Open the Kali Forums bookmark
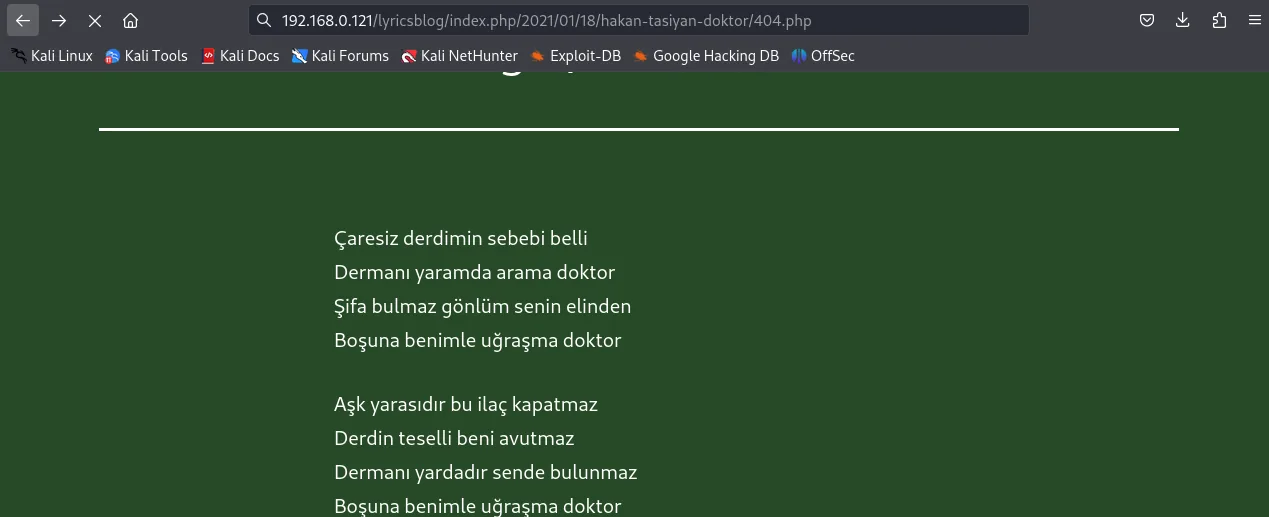 point(340,56)
